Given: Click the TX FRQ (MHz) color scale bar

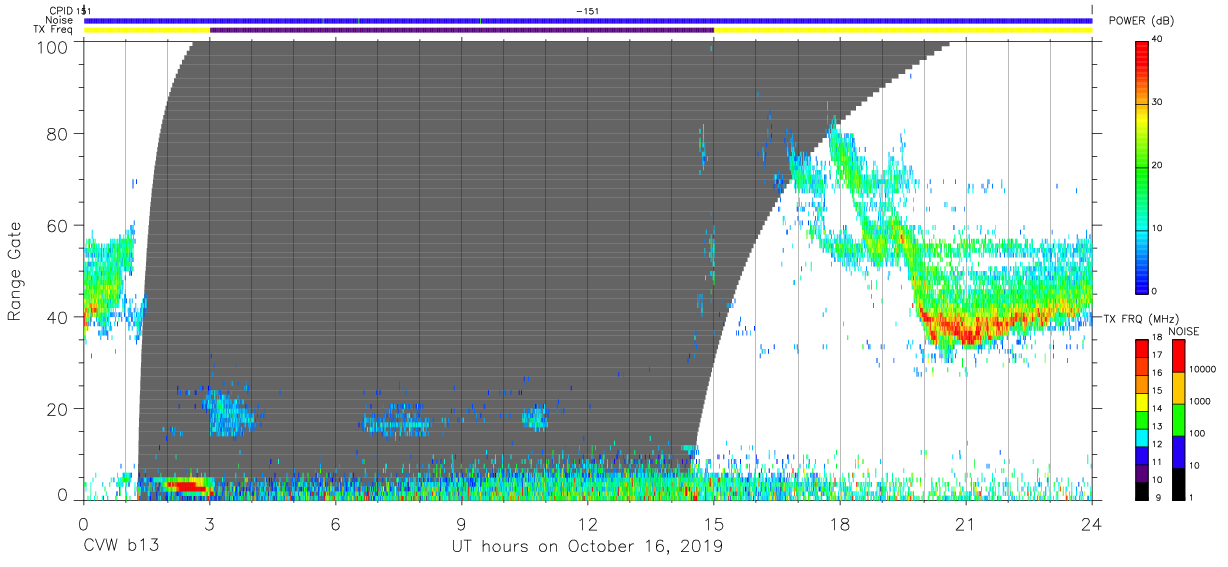Looking at the screenshot, I should (1142, 418).
